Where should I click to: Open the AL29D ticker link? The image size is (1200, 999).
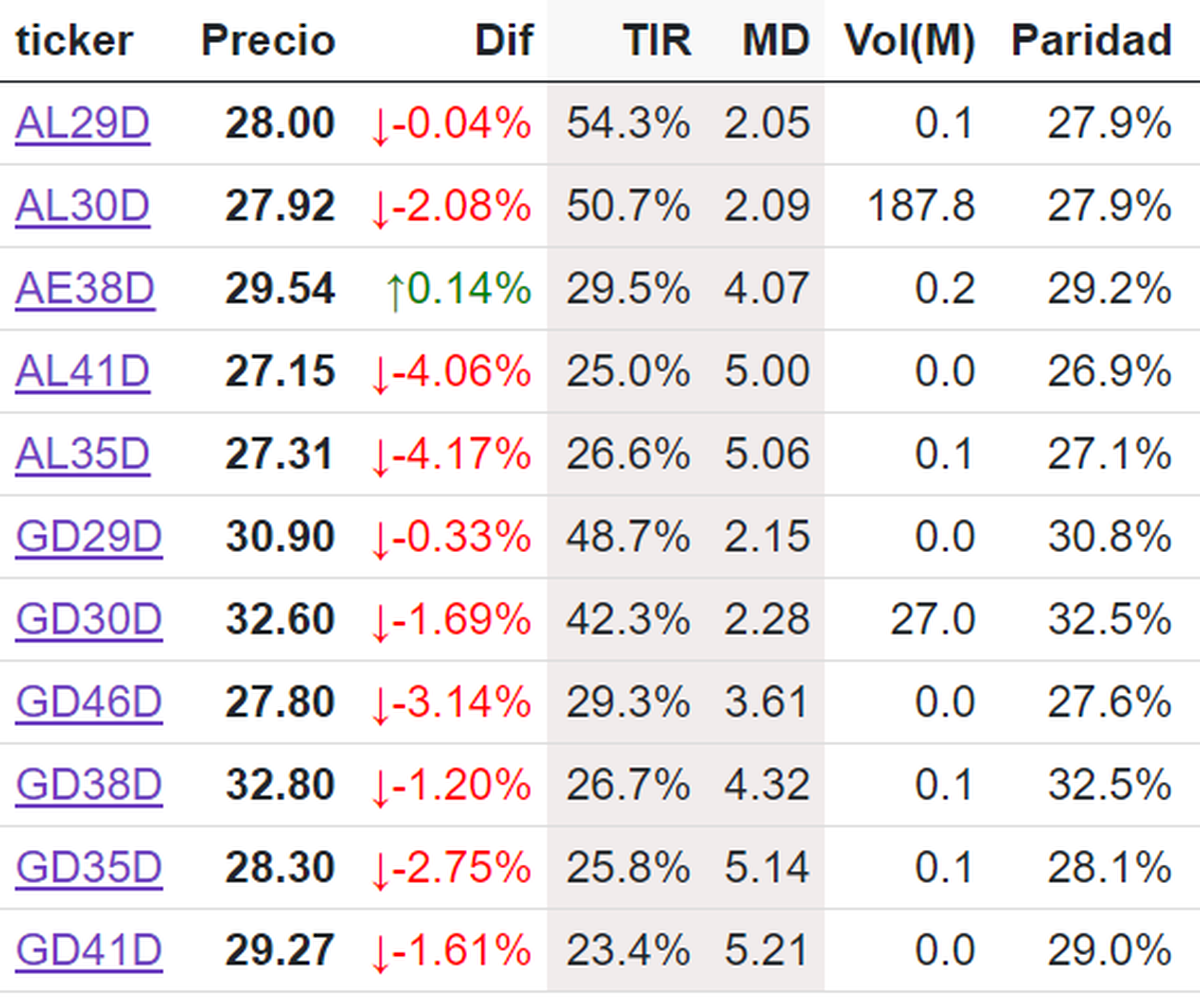coord(82,124)
